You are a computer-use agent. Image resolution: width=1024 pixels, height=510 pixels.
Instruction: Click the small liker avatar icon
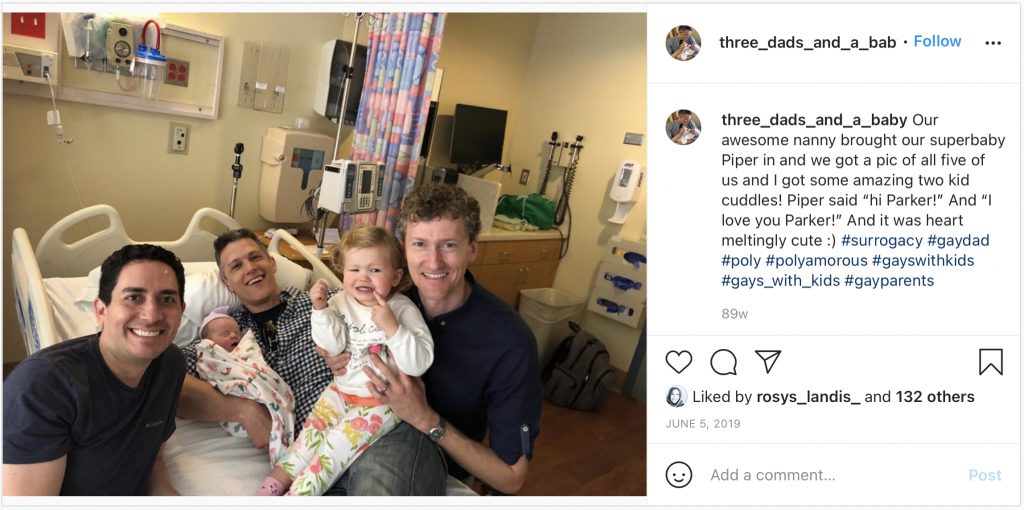676,396
